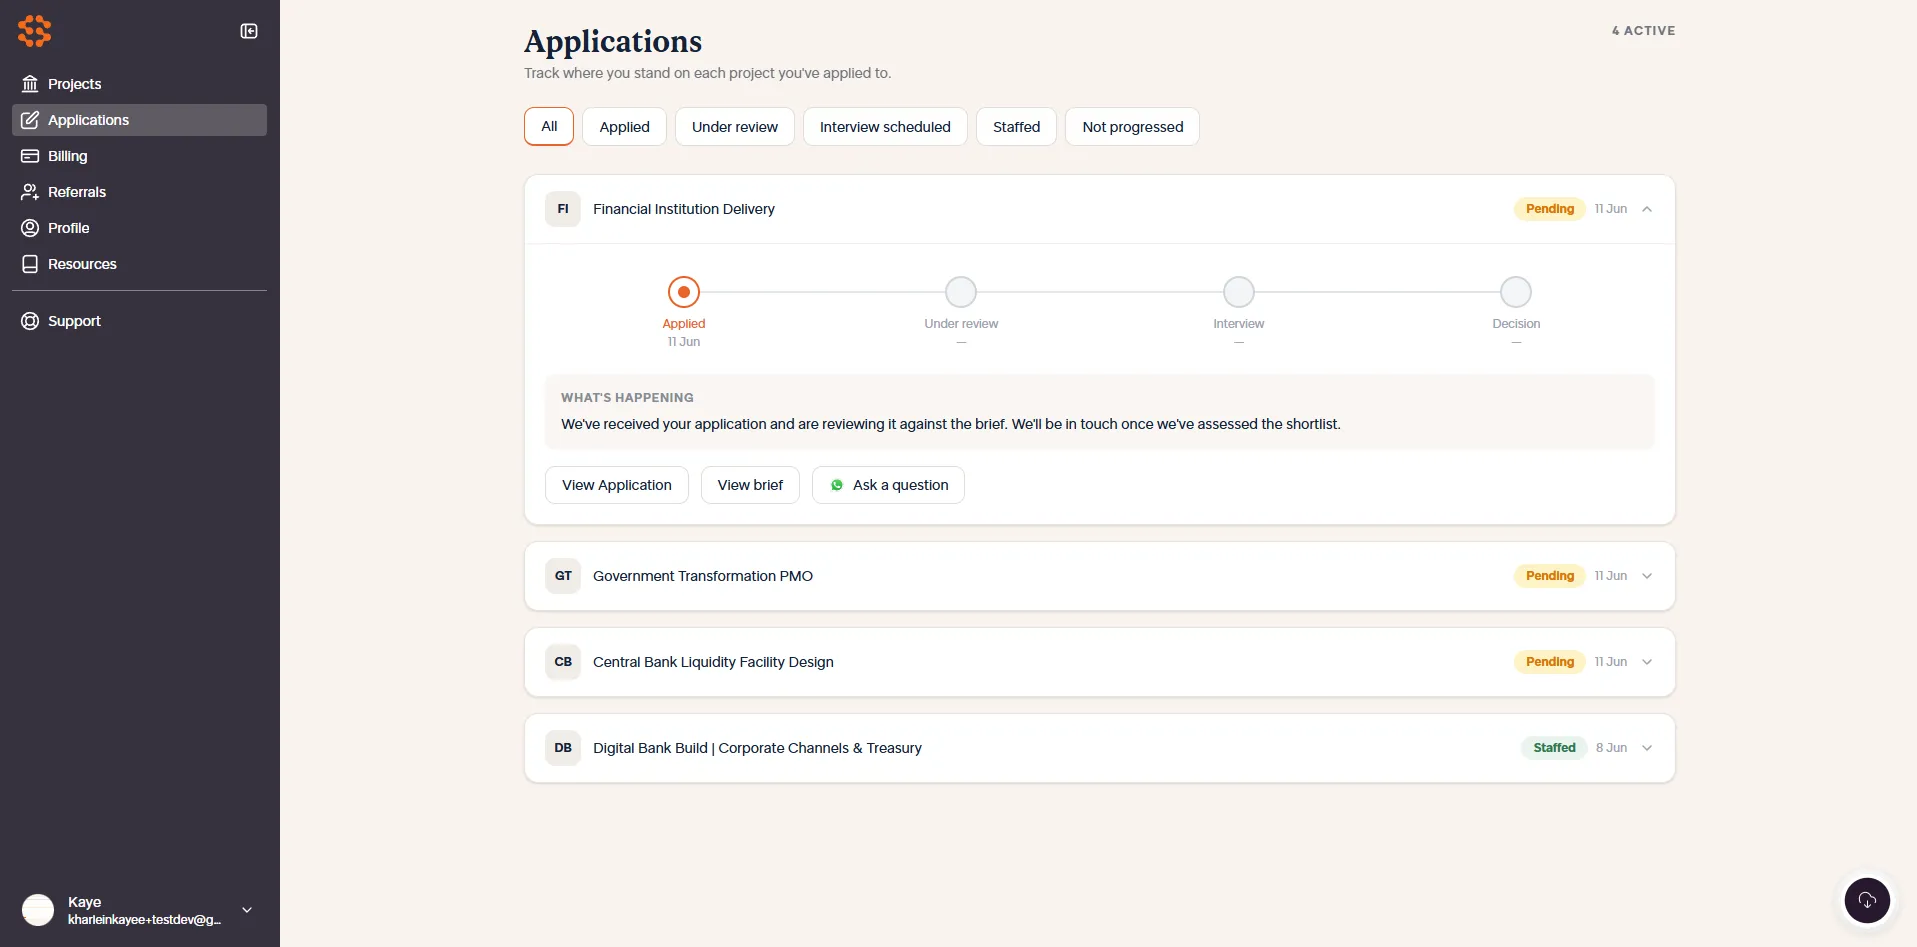This screenshot has width=1917, height=947.
Task: Open Resources in the sidebar
Action: coord(139,264)
